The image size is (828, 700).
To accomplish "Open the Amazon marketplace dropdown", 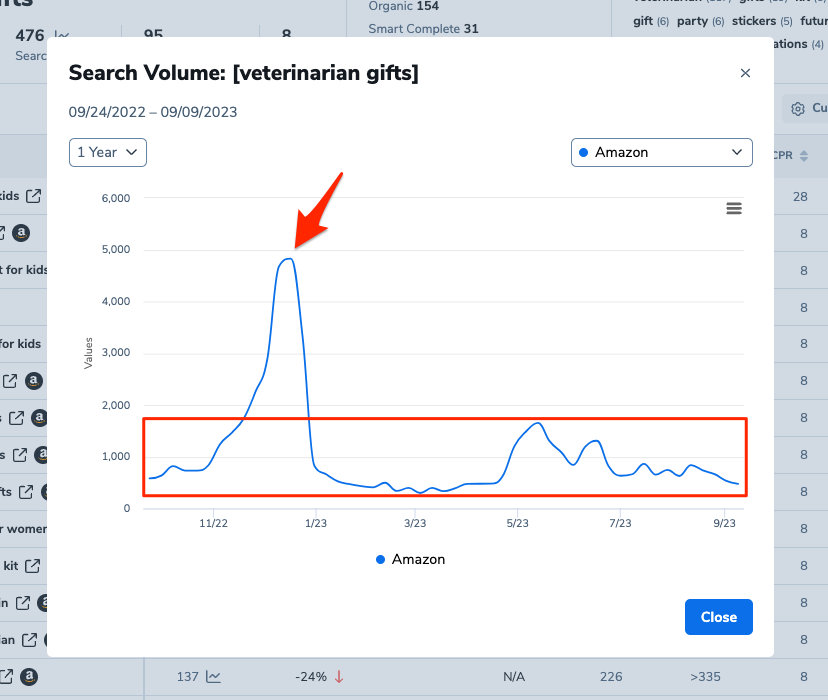I will click(x=661, y=152).
